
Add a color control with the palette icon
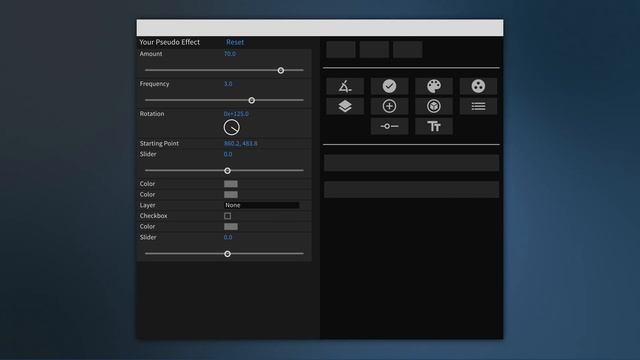pyautogui.click(x=434, y=86)
